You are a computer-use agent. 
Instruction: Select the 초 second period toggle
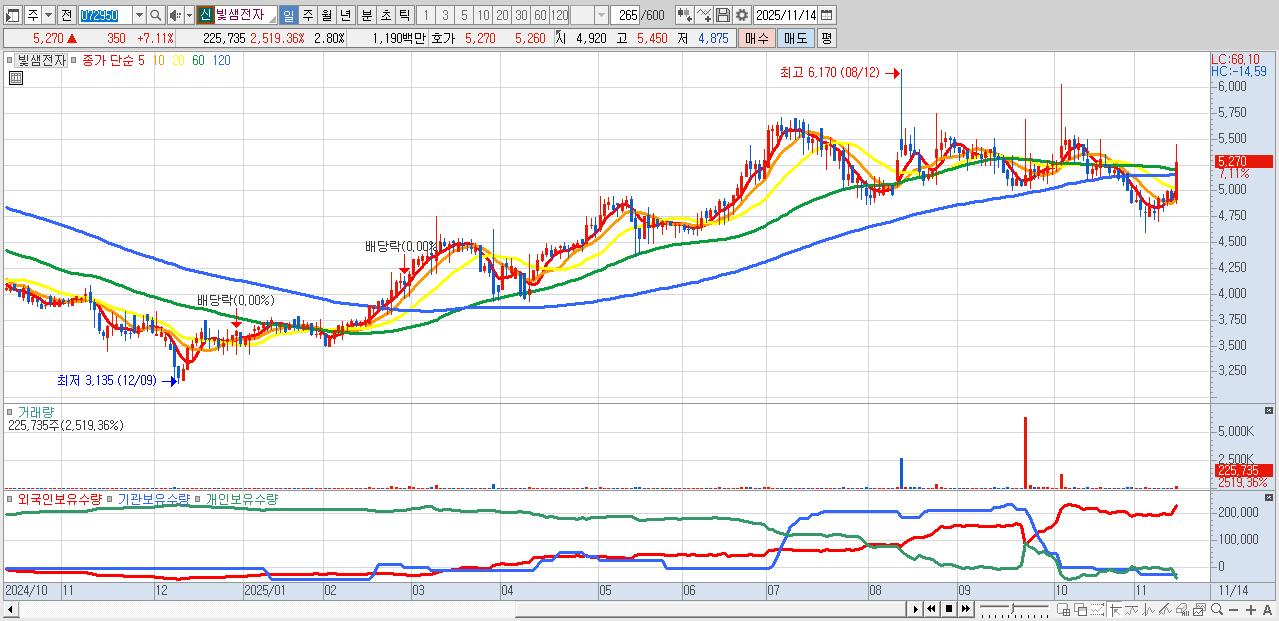(385, 15)
